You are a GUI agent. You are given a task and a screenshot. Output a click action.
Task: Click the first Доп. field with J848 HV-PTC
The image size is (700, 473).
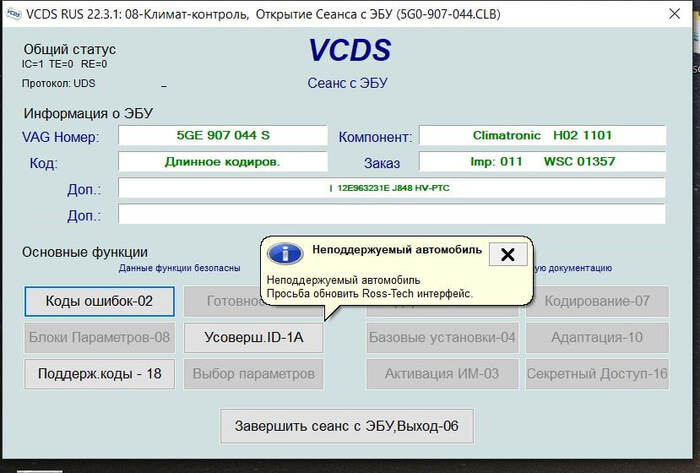pyautogui.click(x=391, y=188)
